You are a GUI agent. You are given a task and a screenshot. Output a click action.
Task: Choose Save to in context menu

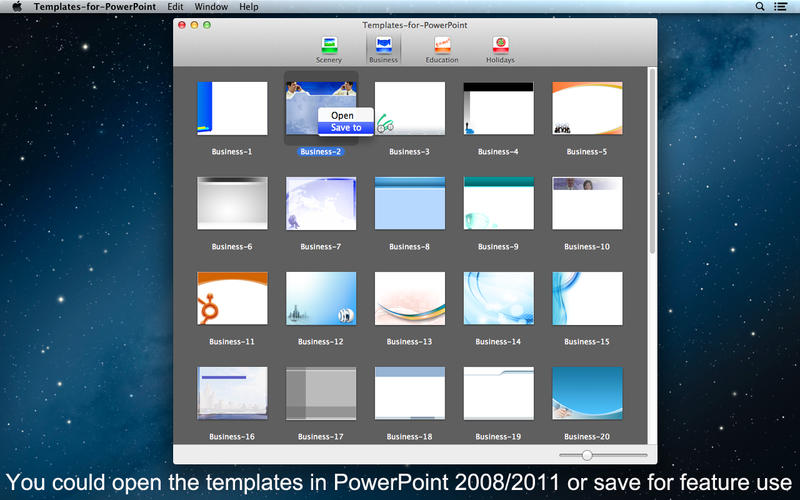pos(346,128)
